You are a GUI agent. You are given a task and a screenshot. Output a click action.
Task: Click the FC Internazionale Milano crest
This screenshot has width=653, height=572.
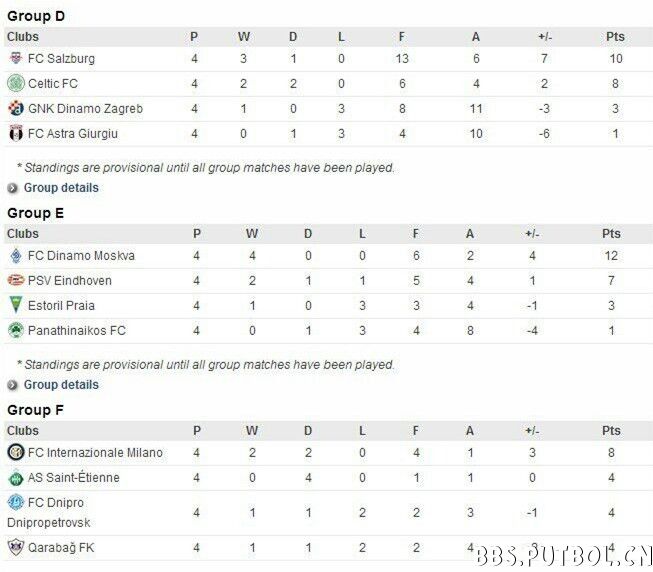pos(16,452)
